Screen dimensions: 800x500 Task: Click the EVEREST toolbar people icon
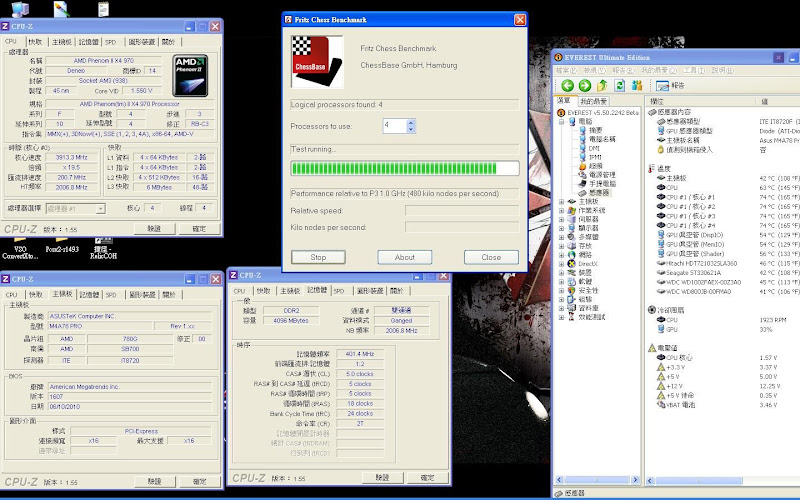[637, 85]
